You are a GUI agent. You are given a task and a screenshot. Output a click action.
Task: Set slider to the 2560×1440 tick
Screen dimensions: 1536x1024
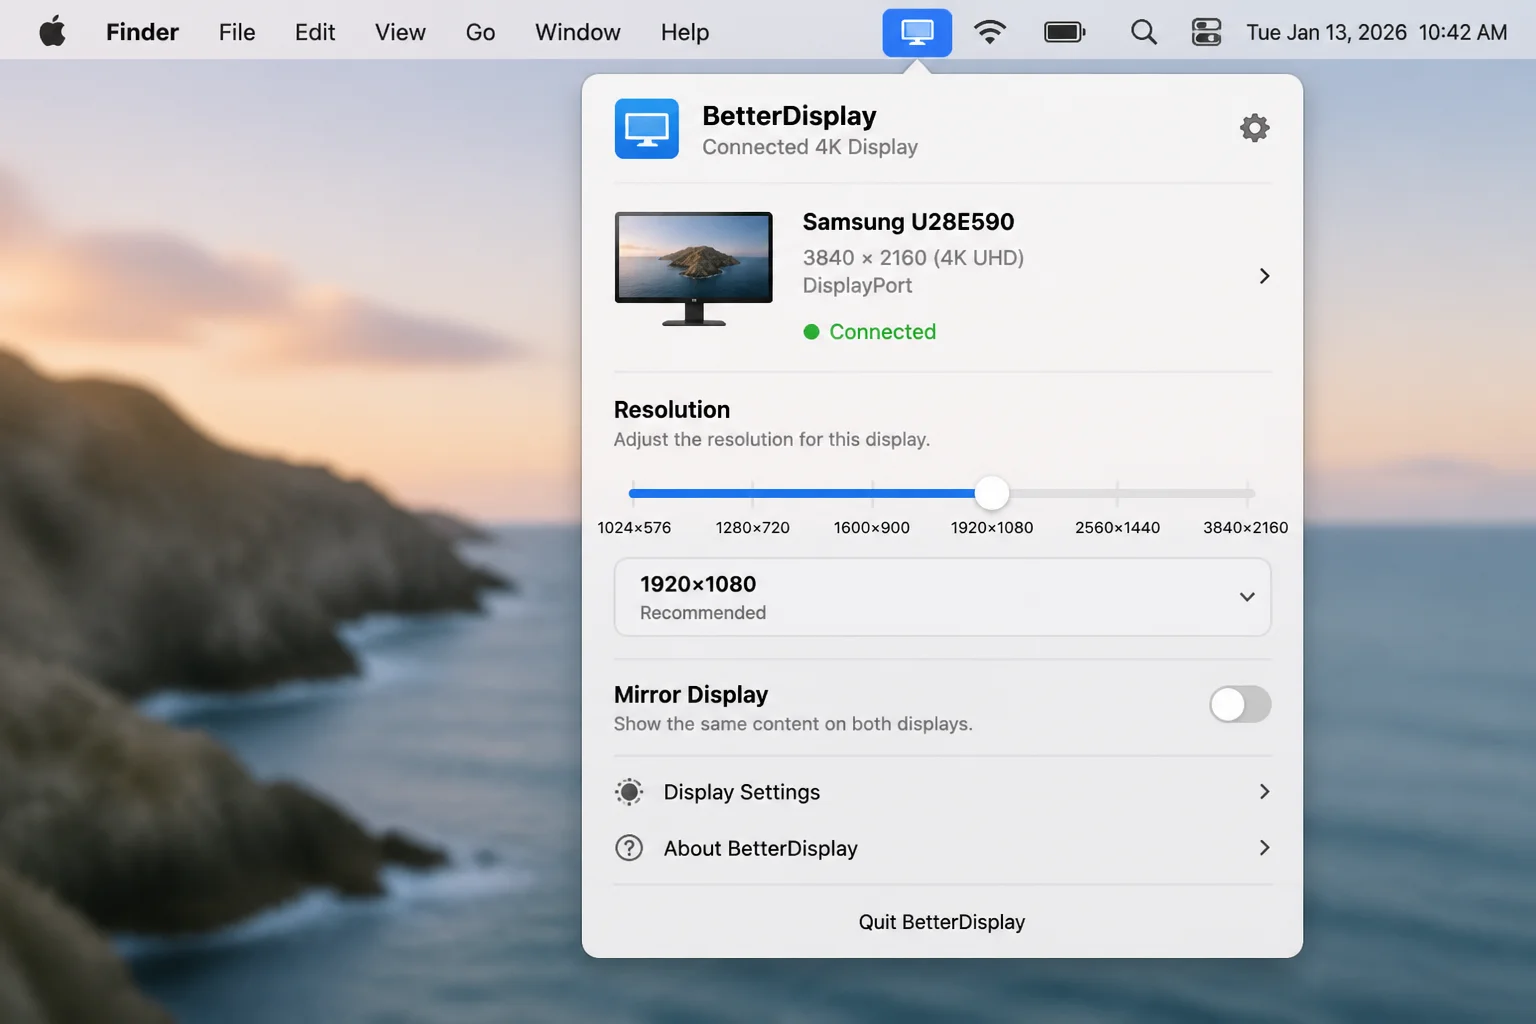click(1117, 493)
